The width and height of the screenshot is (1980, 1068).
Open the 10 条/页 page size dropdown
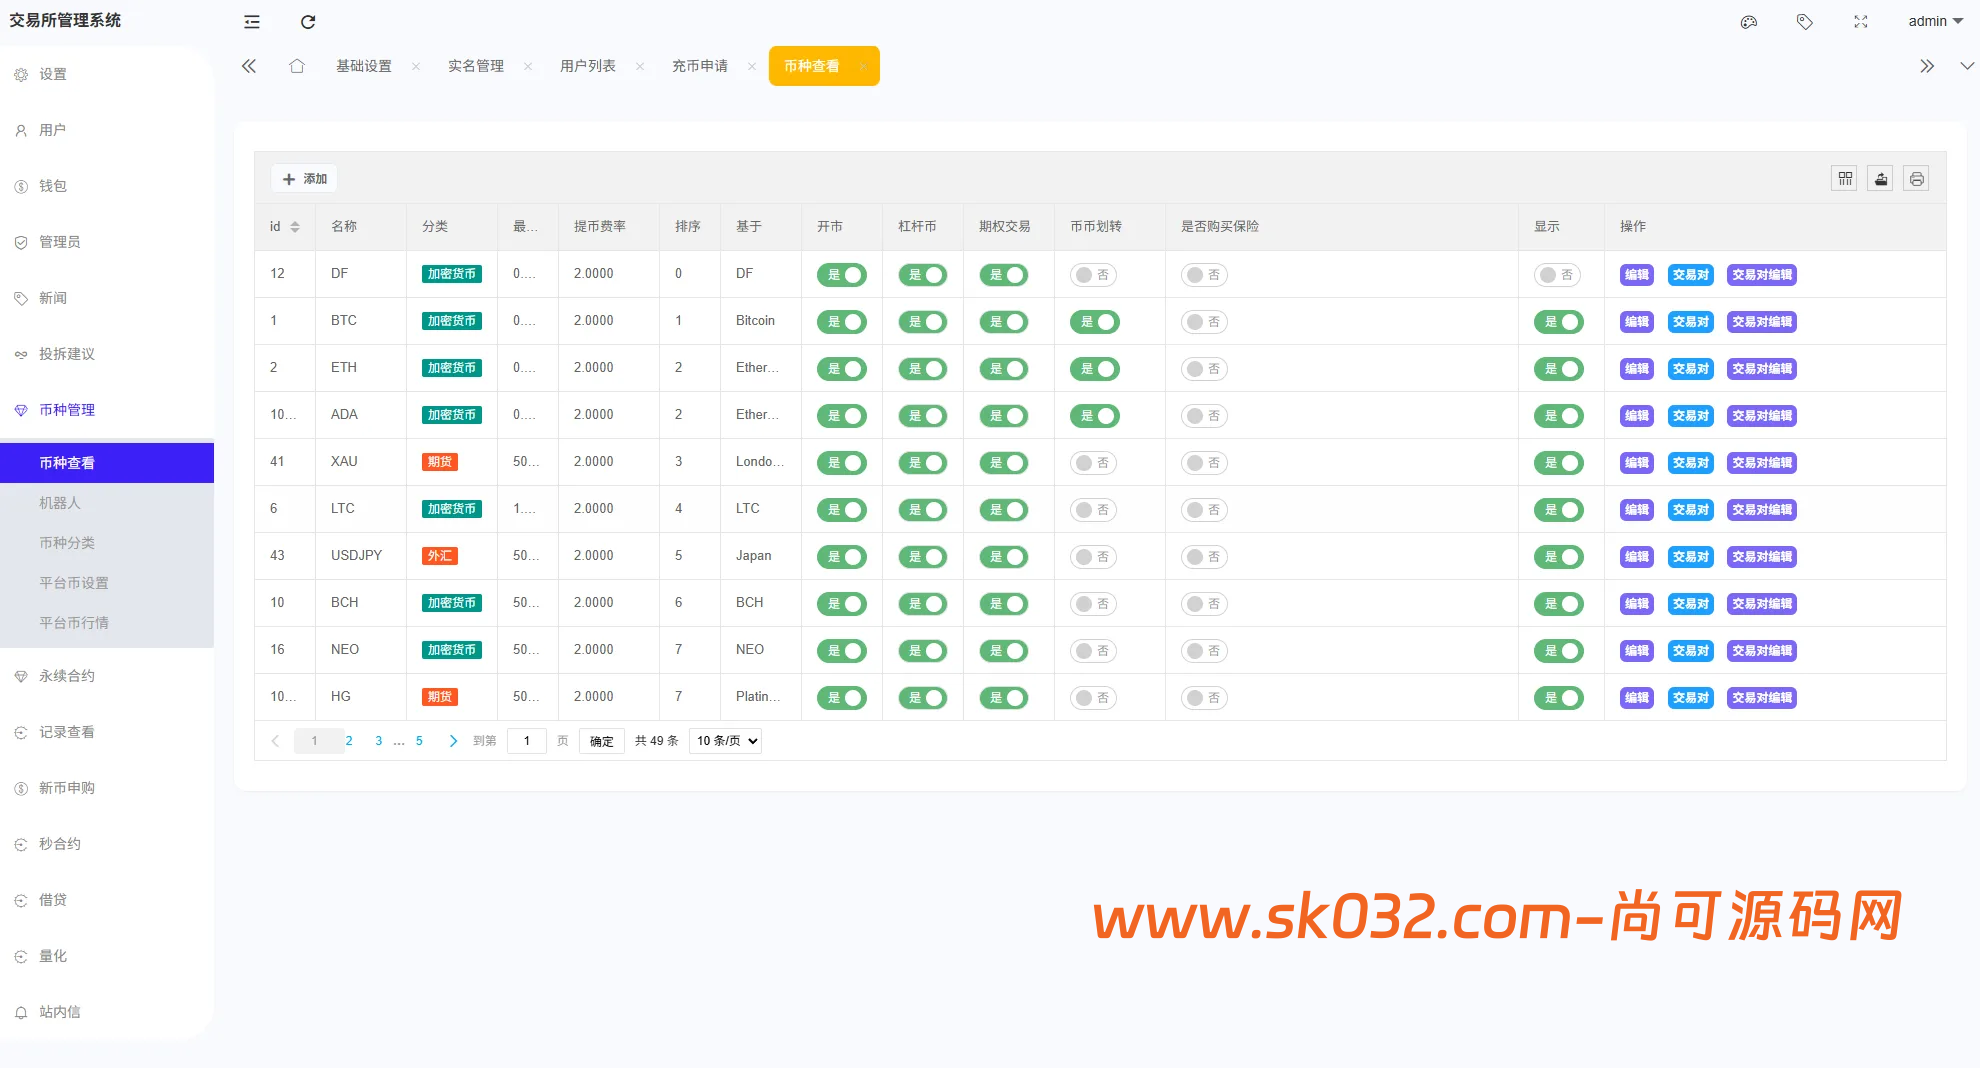725,741
